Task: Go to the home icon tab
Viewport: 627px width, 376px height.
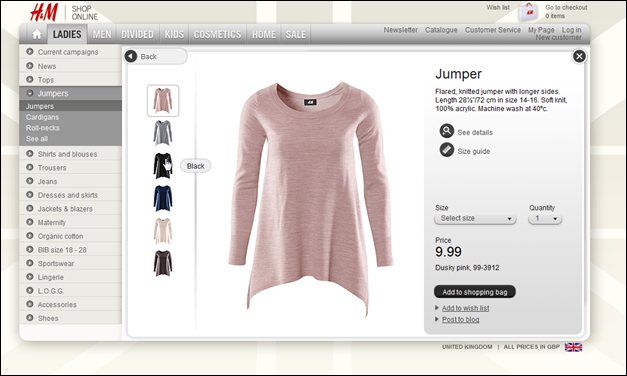Action: [x=37, y=34]
